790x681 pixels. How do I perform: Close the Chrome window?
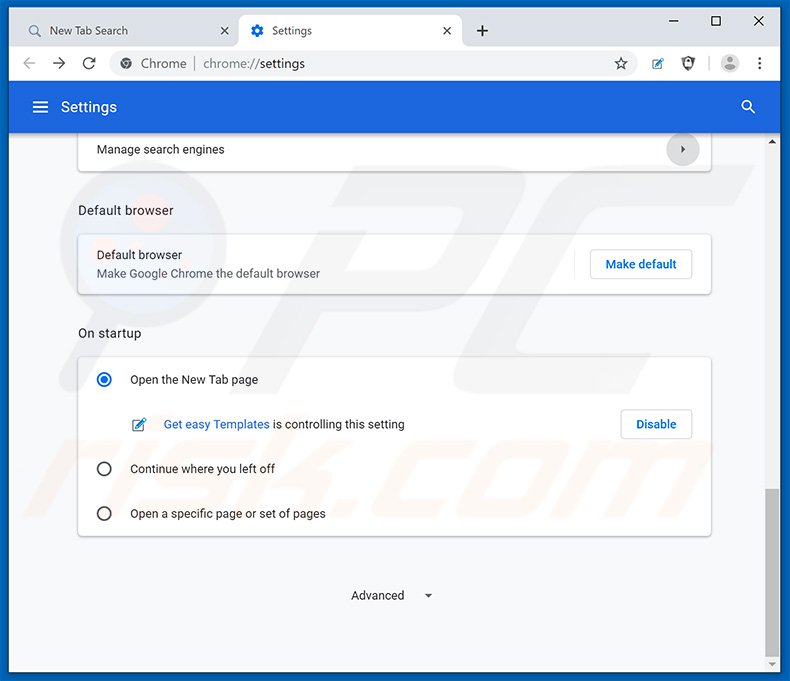[758, 21]
